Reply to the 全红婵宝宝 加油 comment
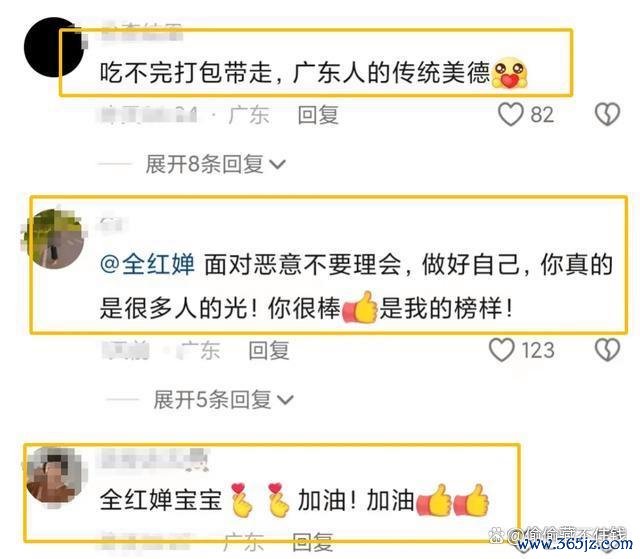The image size is (640, 559). click(x=313, y=543)
